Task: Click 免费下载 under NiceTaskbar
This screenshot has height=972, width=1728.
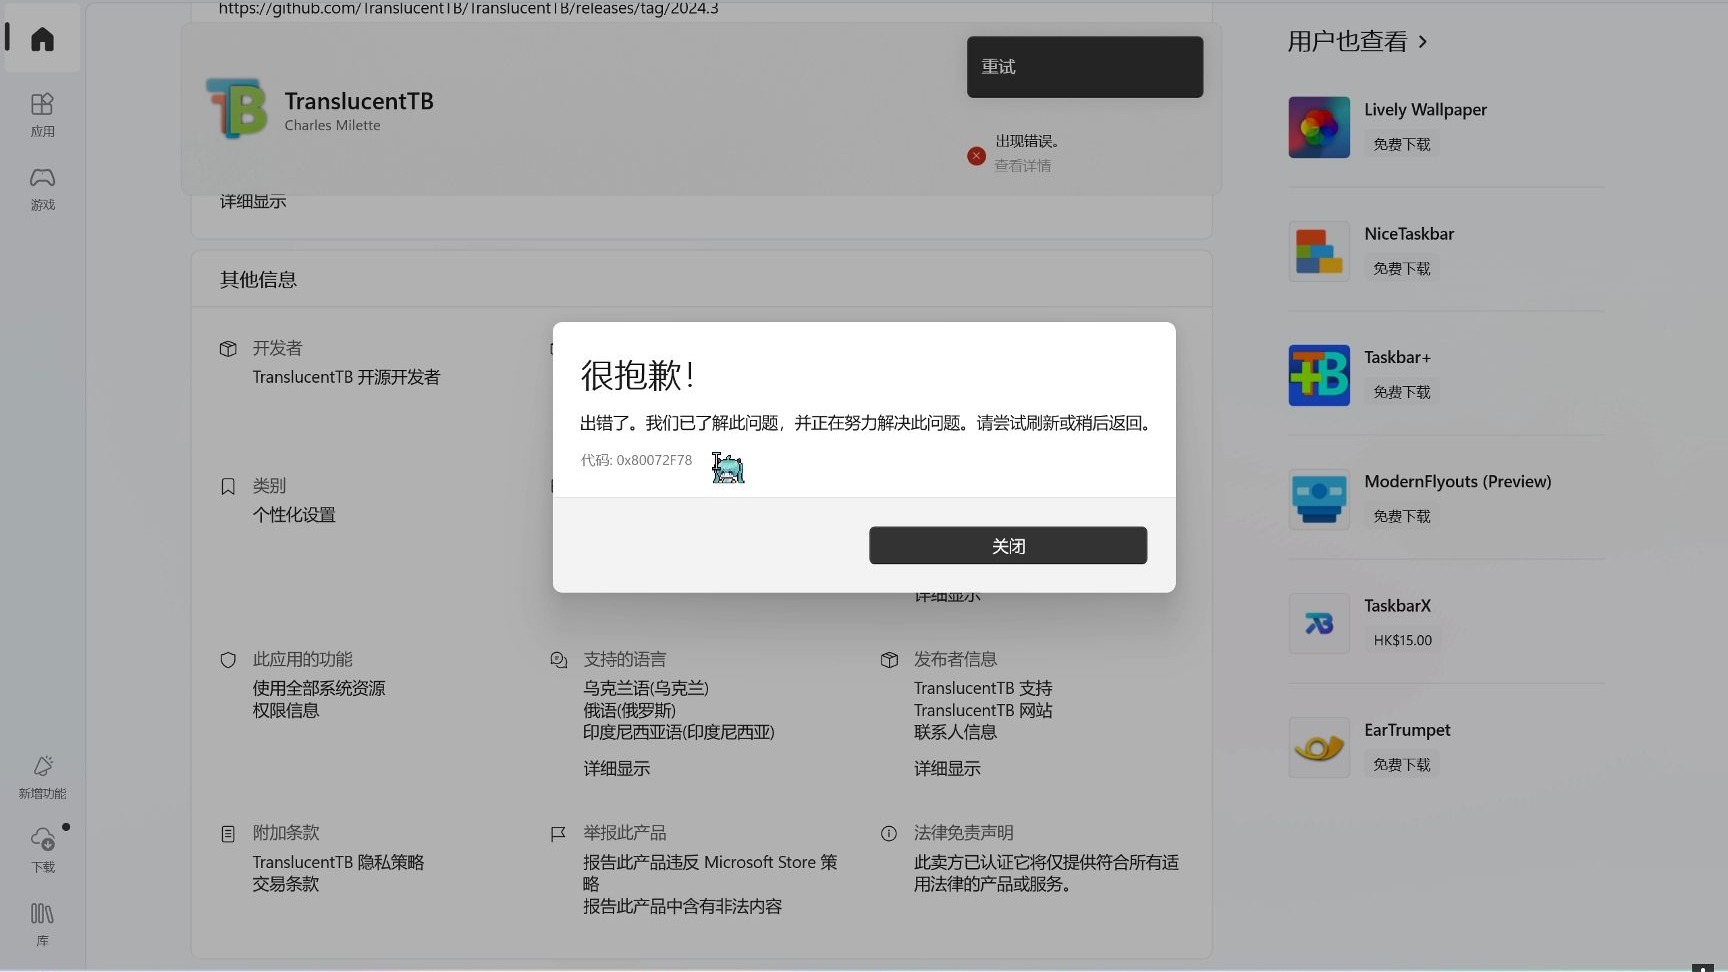Action: point(1402,268)
